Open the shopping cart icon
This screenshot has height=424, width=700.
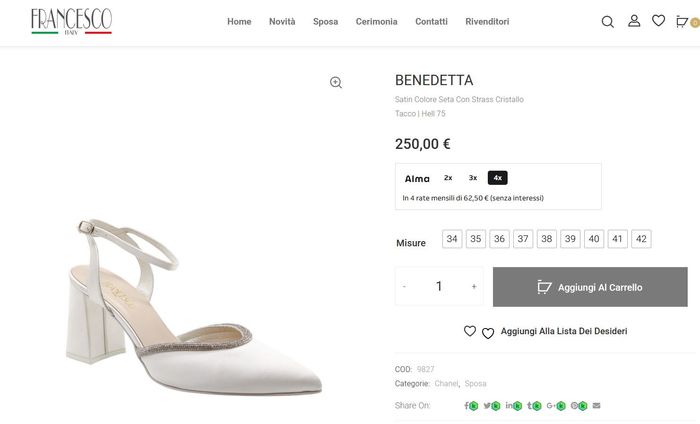pos(683,21)
